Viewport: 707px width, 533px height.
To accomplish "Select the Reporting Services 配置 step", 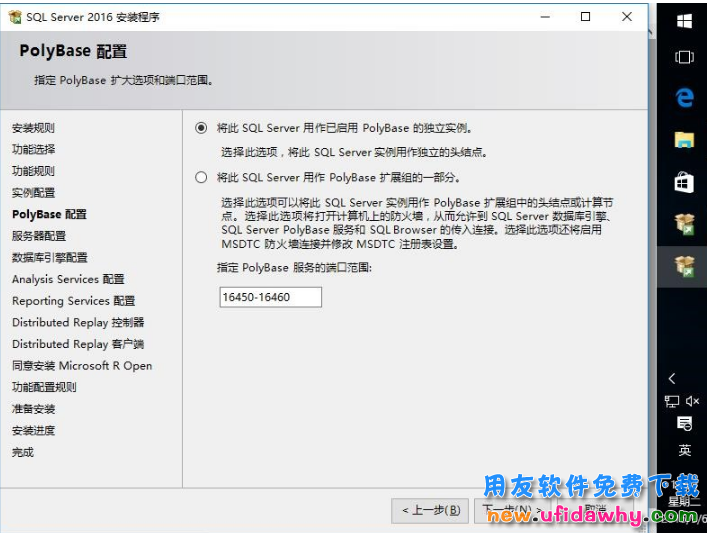I will point(73,301).
